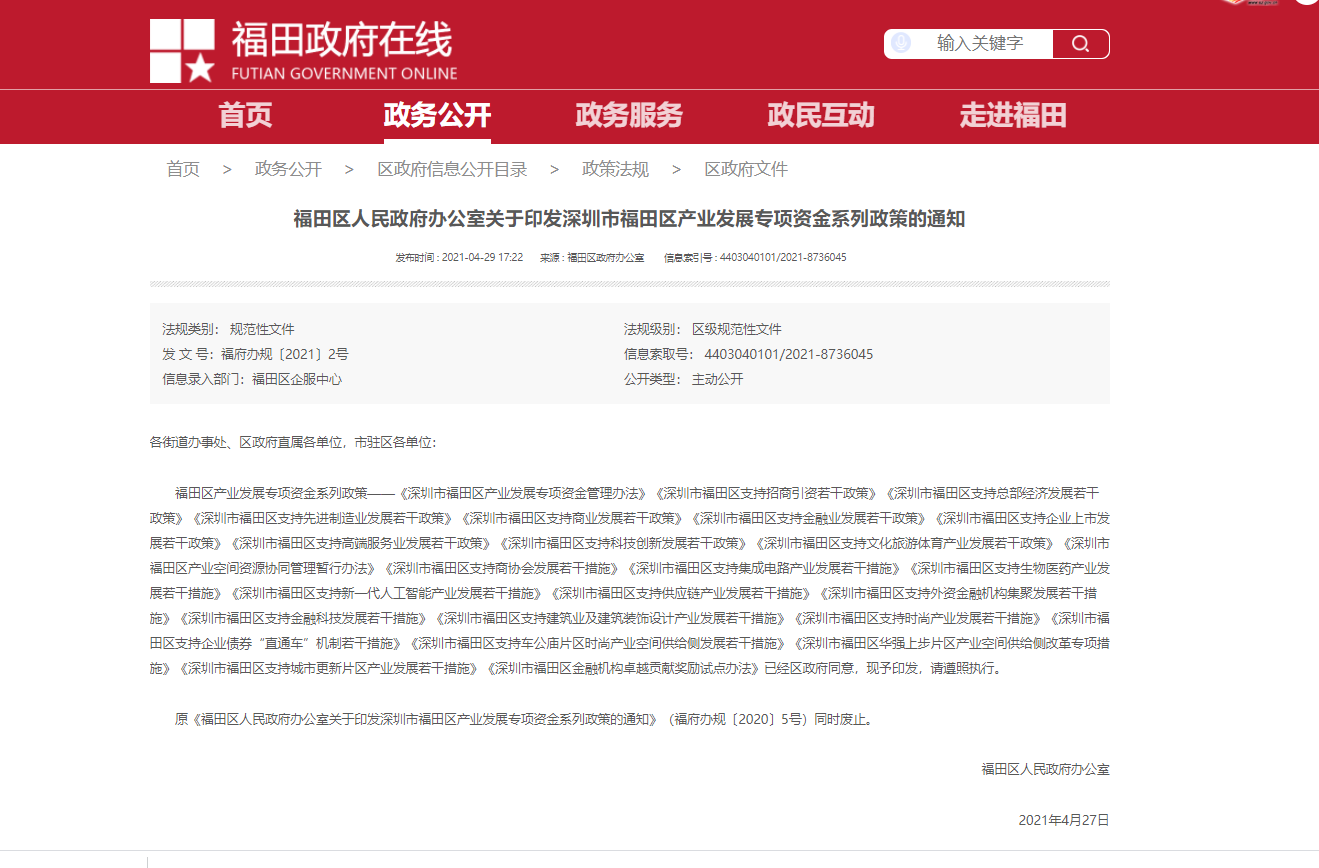Open the 政民互动 navigation item
This screenshot has height=868, width=1319.
coord(821,116)
